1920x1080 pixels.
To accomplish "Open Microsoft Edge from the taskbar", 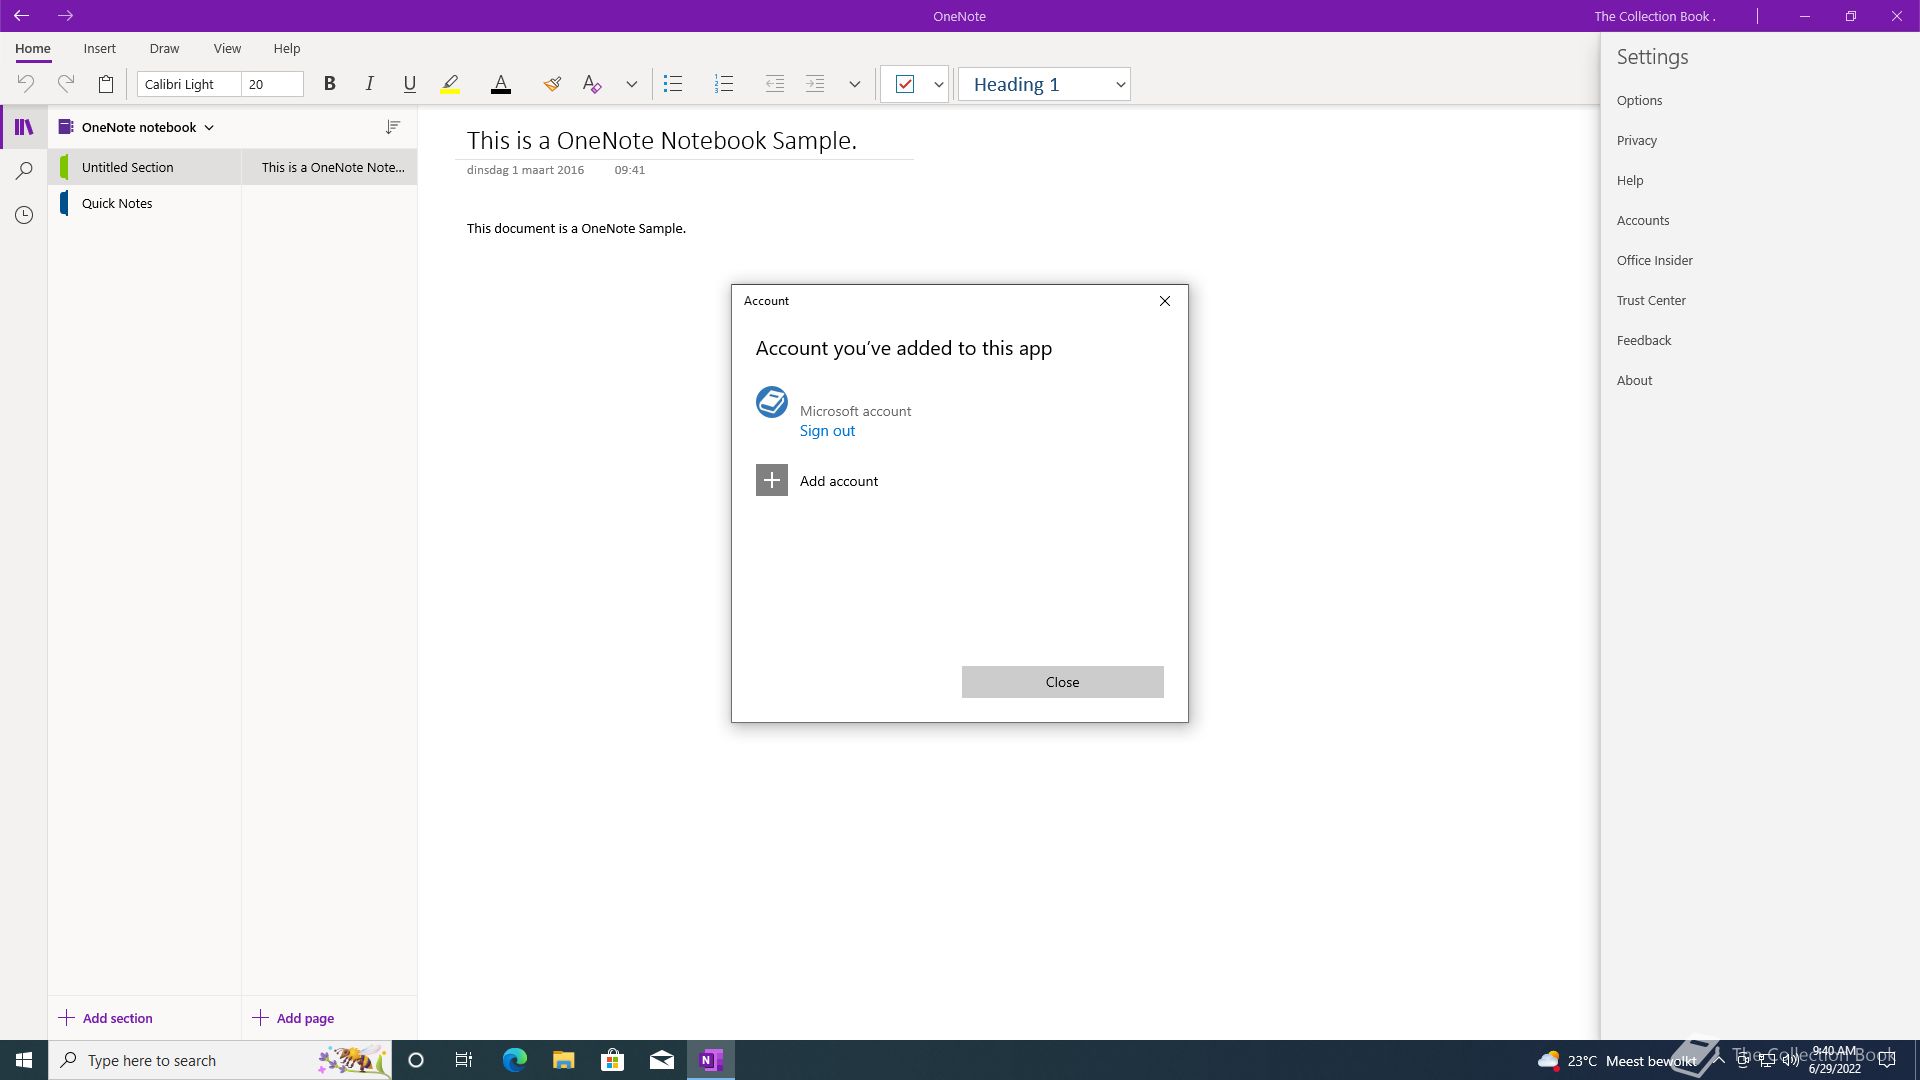I will [515, 1060].
